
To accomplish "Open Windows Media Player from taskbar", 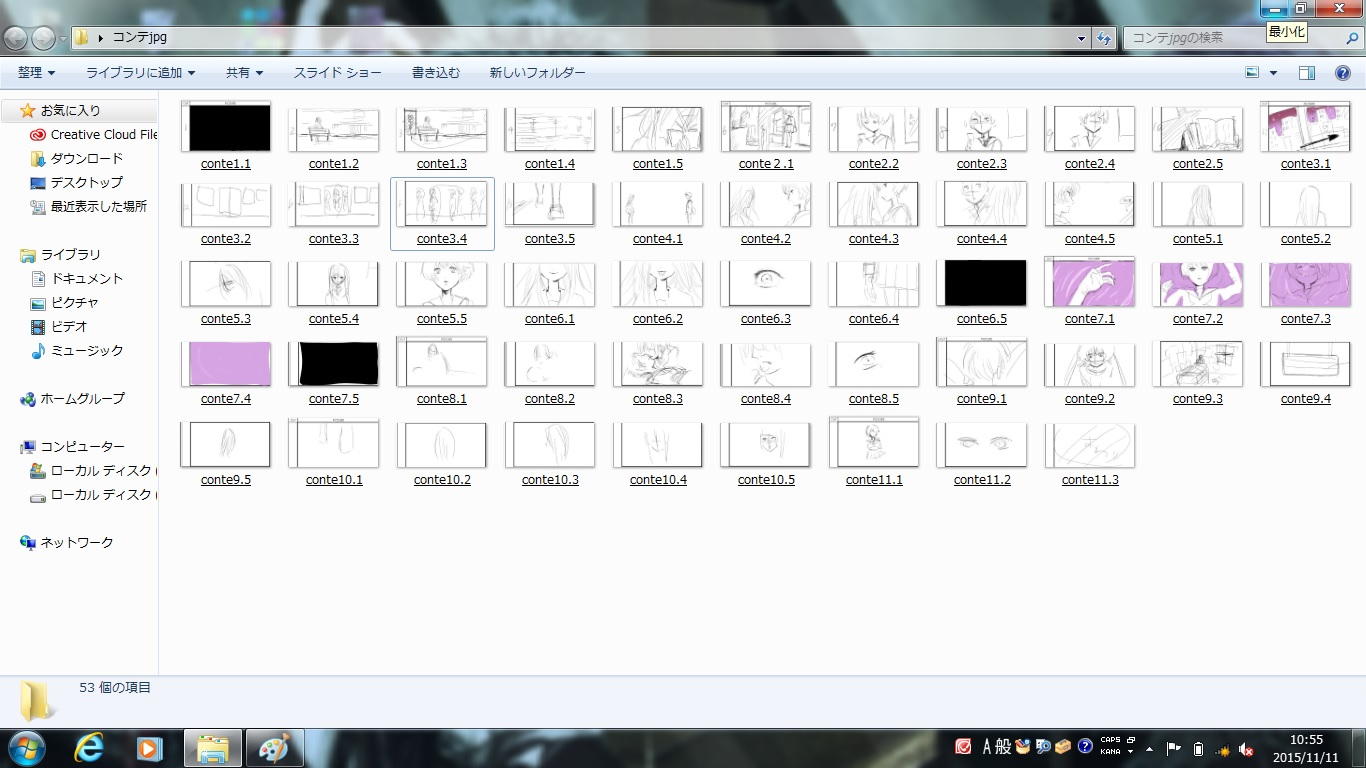I will coord(150,747).
